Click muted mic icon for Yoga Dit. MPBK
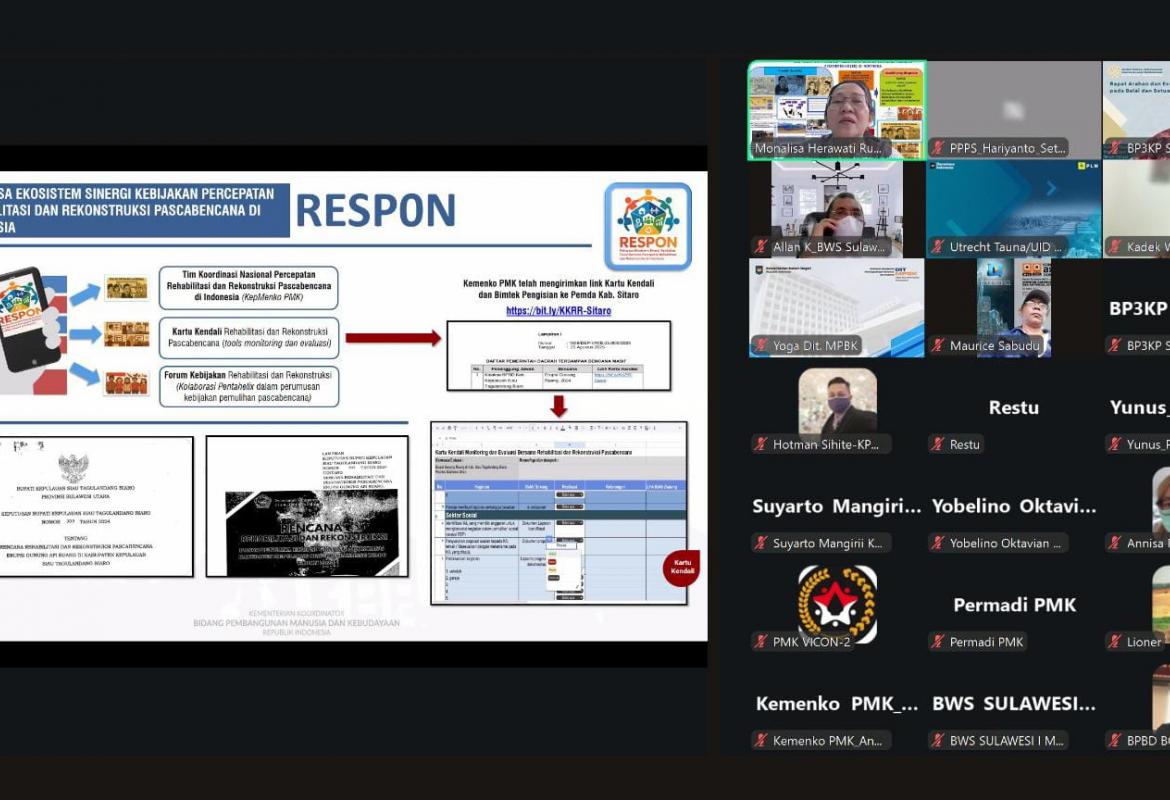The image size is (1170, 800). (762, 346)
